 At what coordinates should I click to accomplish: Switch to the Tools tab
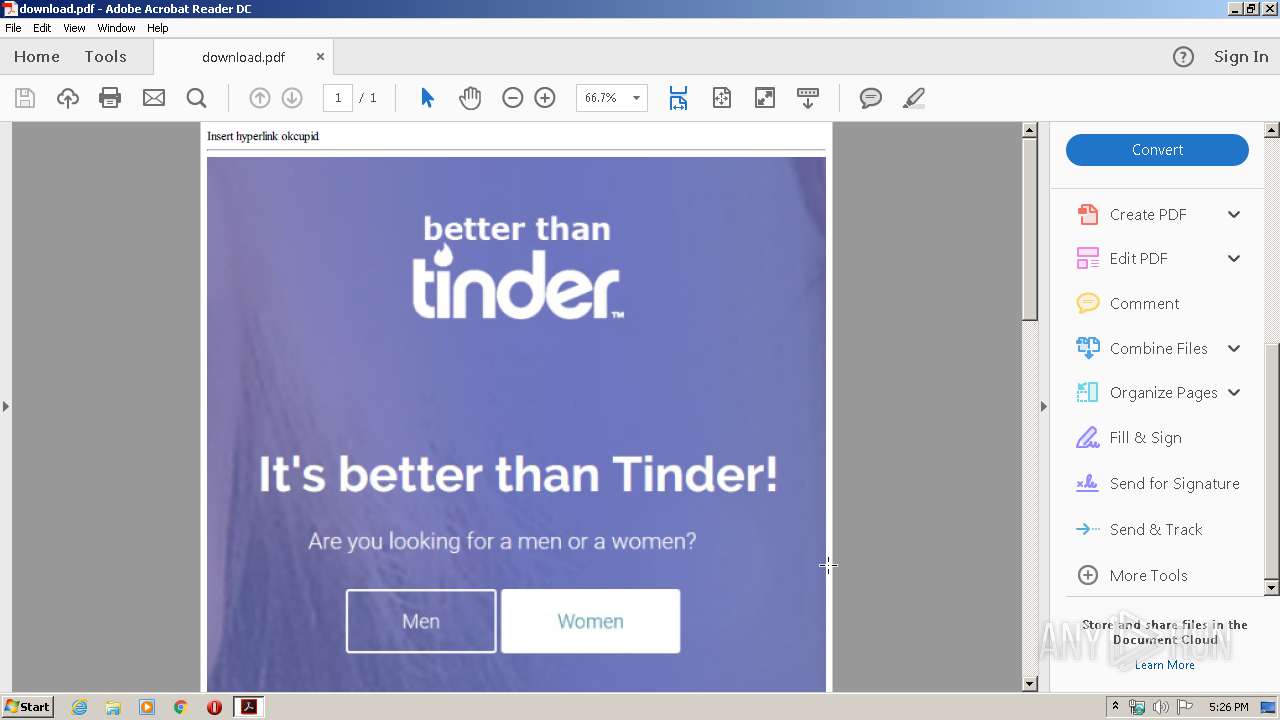point(105,57)
